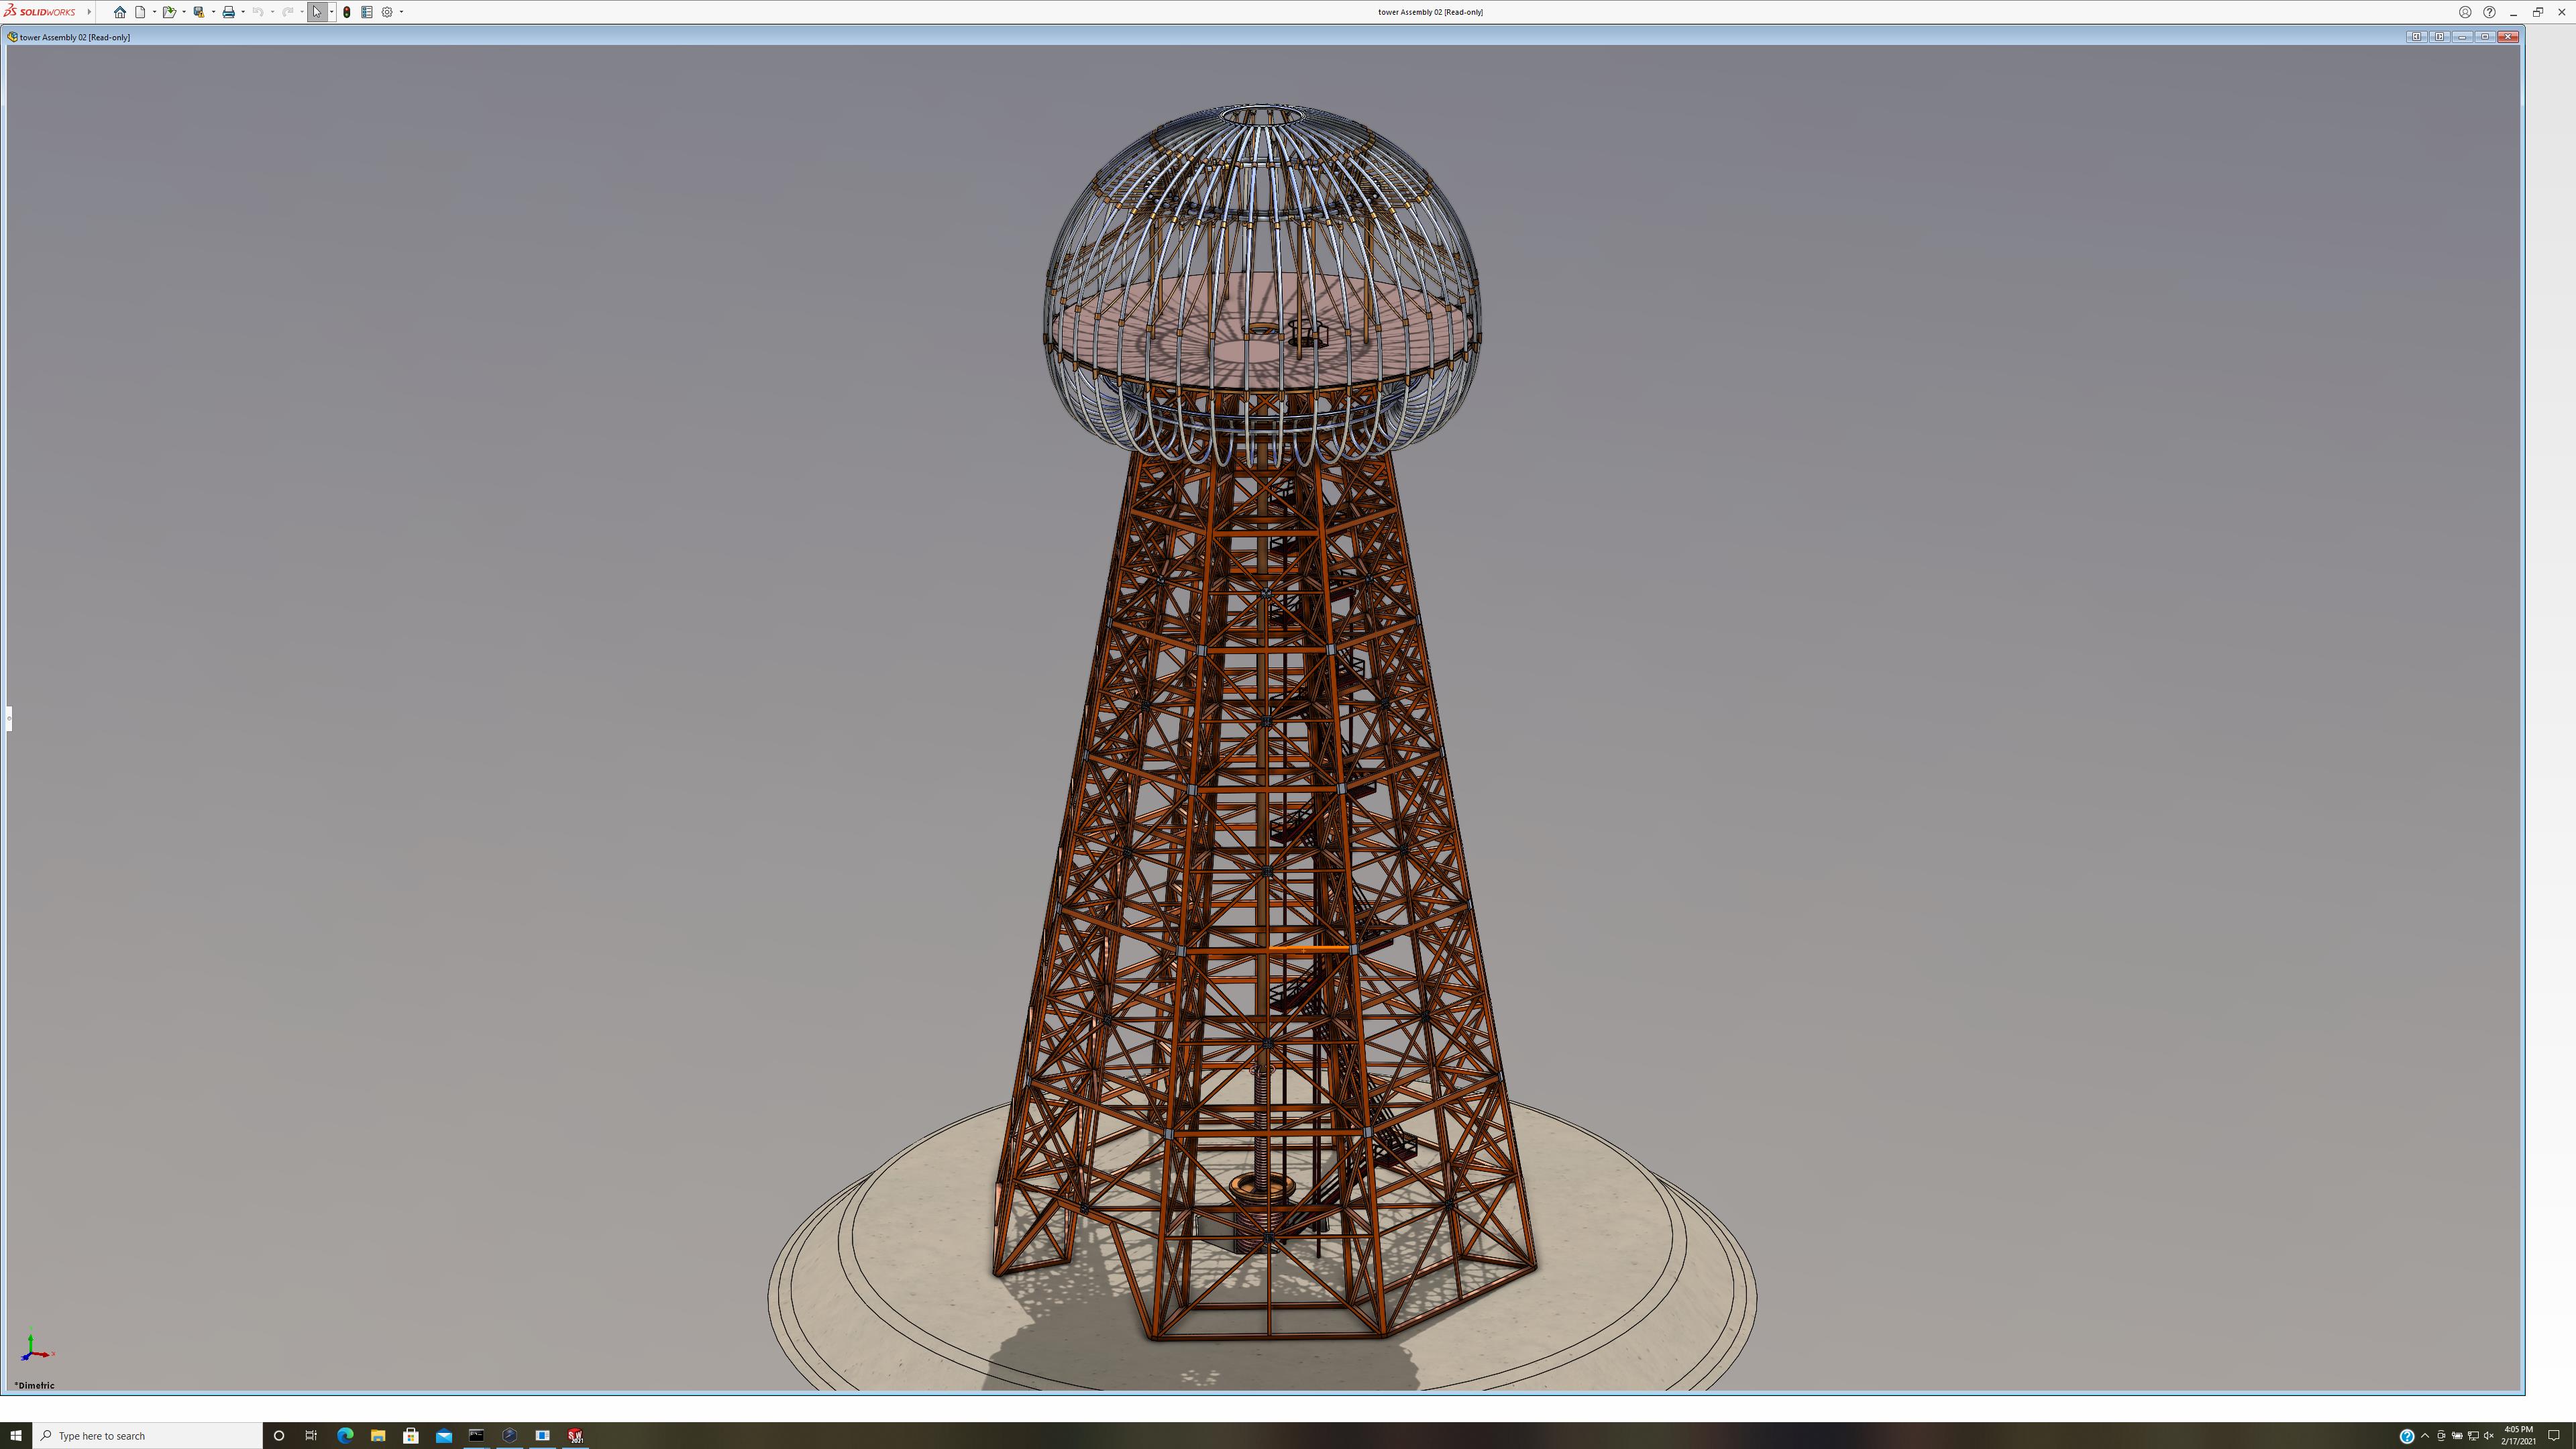Show hidden system tray icons
Viewport: 2576px width, 1449px height.
click(2425, 1436)
